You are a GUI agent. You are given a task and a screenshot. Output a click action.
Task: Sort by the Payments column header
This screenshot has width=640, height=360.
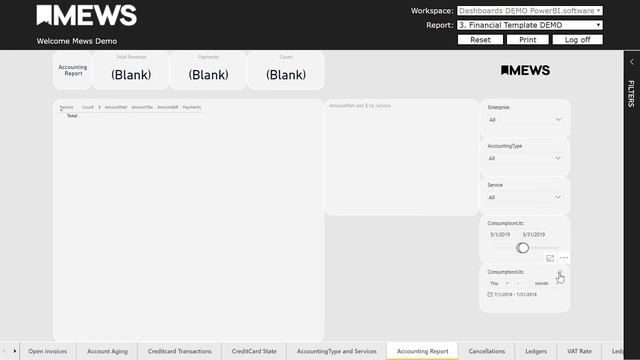tap(192, 107)
